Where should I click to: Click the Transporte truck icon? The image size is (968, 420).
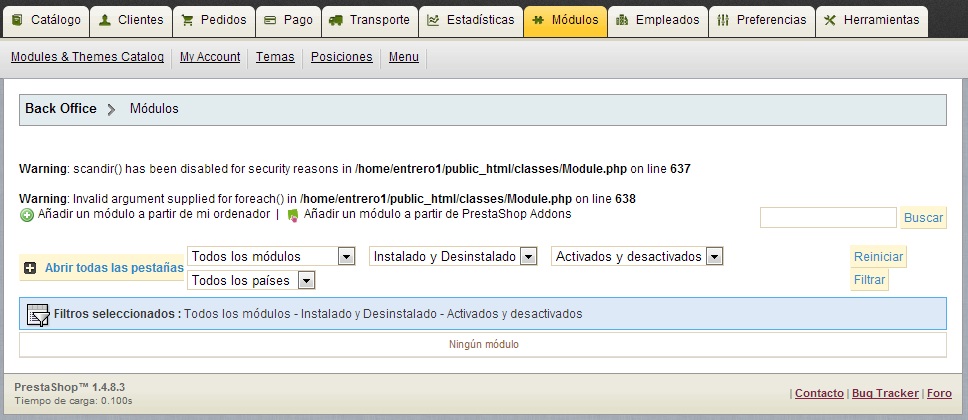click(x=336, y=20)
